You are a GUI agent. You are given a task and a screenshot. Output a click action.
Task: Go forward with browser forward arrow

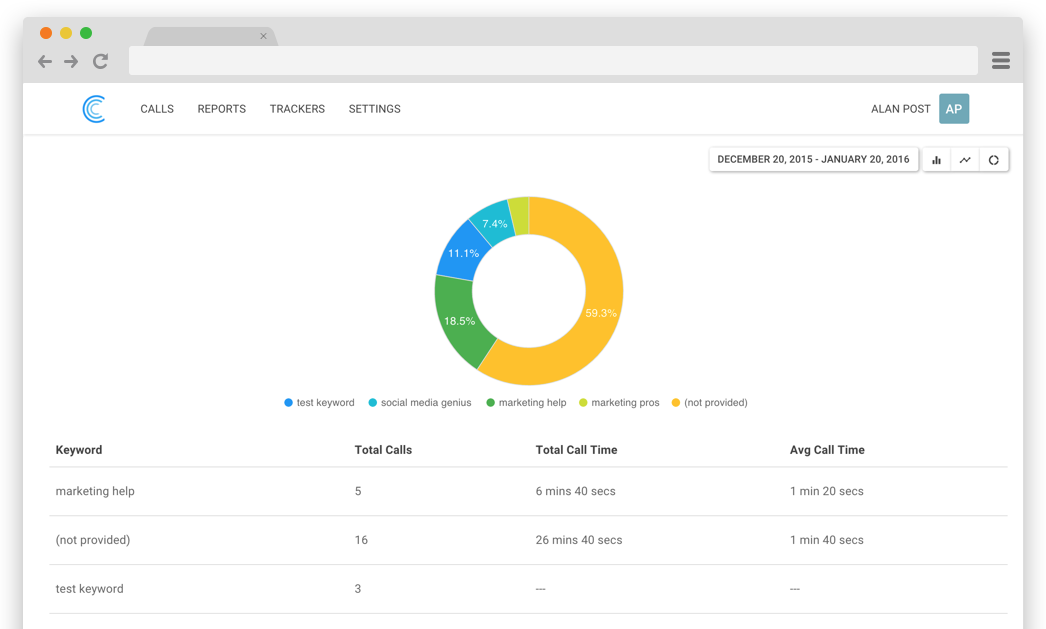coord(71,61)
